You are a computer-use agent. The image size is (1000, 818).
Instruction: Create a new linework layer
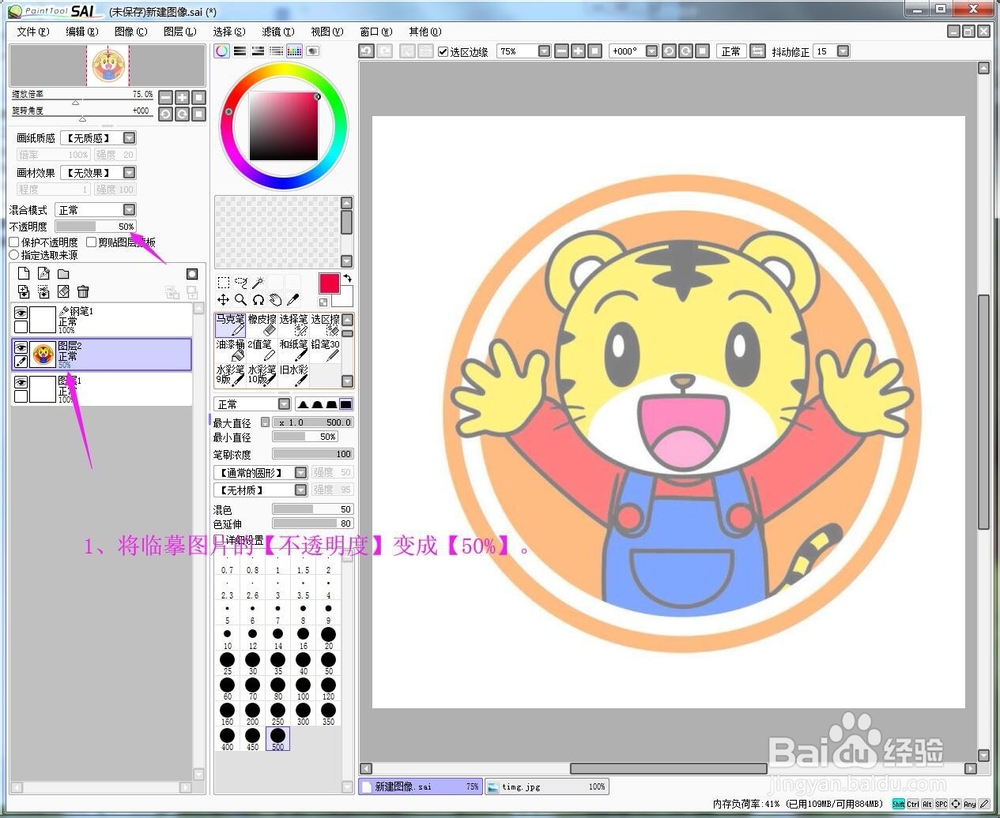(x=43, y=274)
